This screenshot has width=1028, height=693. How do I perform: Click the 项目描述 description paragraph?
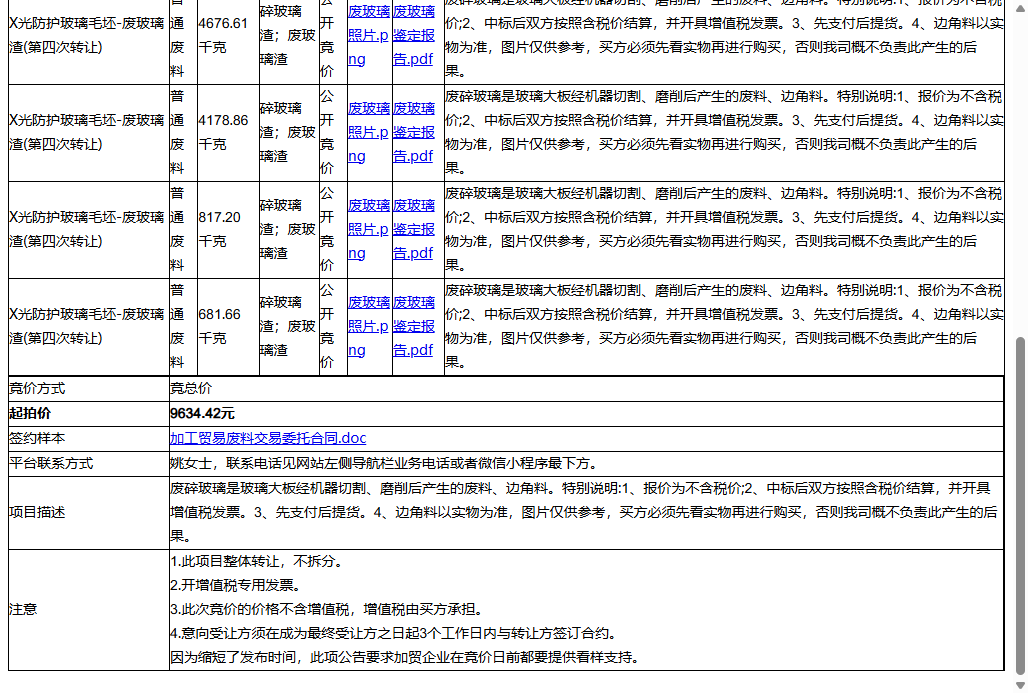(x=583, y=513)
